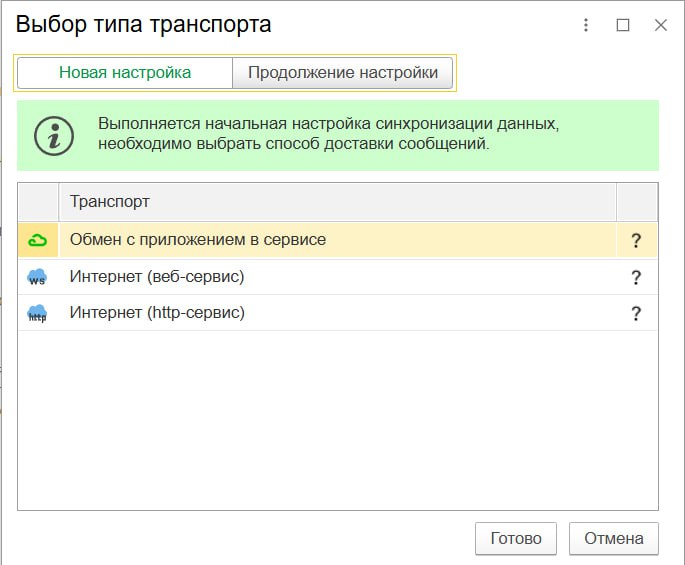Select the Обмен с приложением в сервисе row
The height and width of the screenshot is (565, 685).
198,240
